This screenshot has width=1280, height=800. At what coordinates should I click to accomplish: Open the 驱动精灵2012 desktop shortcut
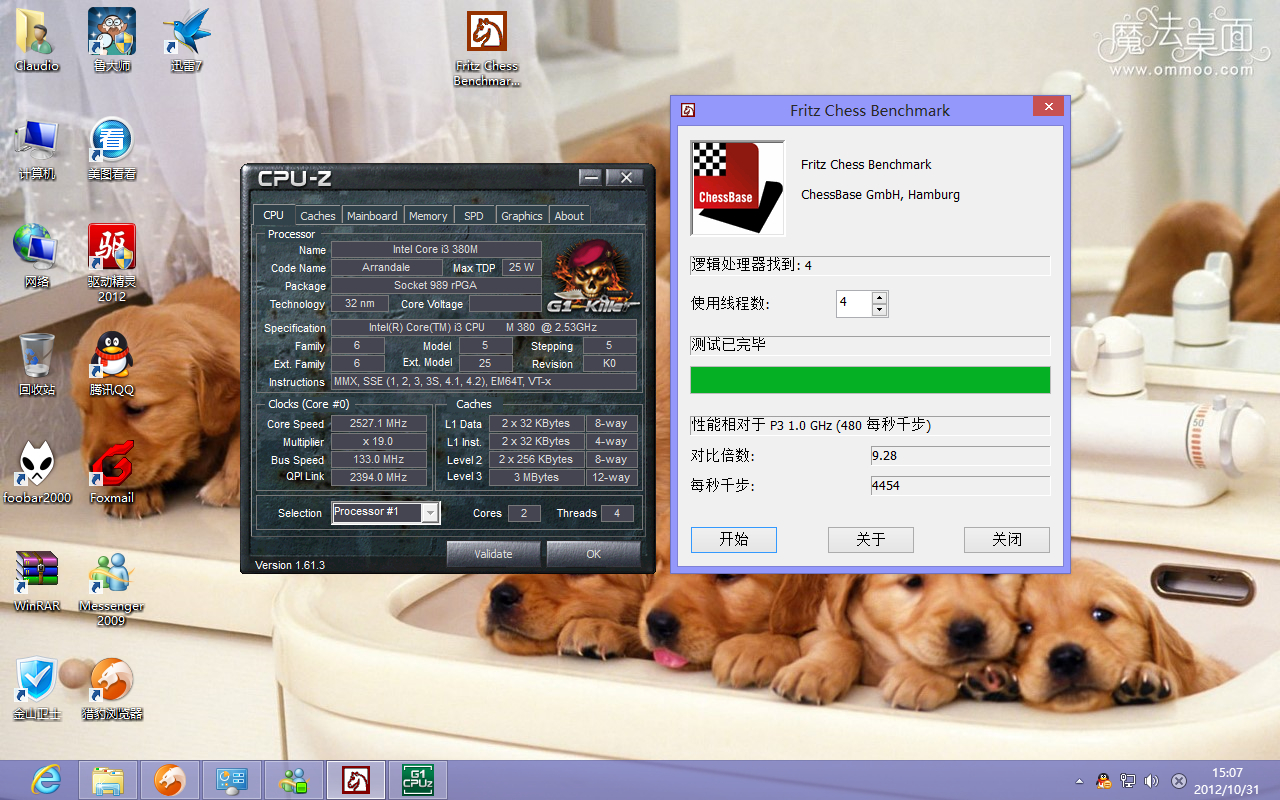112,262
